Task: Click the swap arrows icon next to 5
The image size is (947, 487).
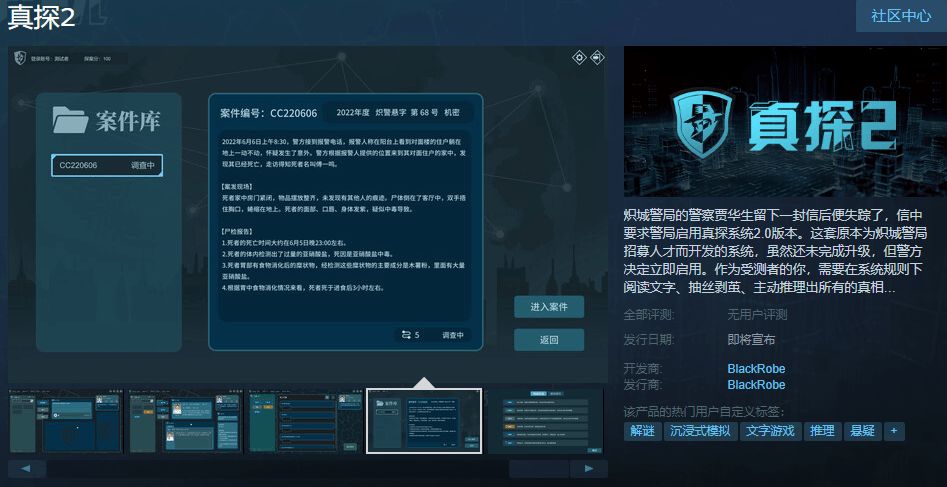Action: (x=406, y=335)
